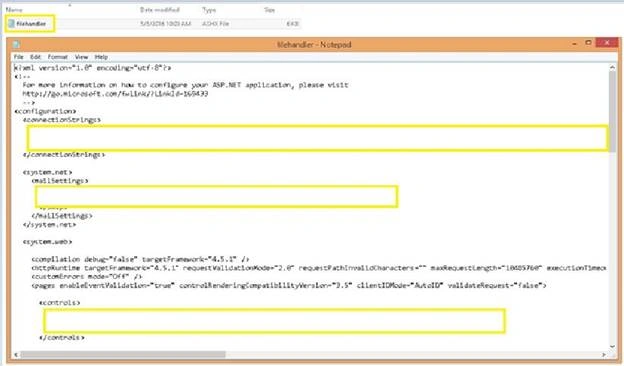Click the opening <system.net> tag

(x=47, y=172)
